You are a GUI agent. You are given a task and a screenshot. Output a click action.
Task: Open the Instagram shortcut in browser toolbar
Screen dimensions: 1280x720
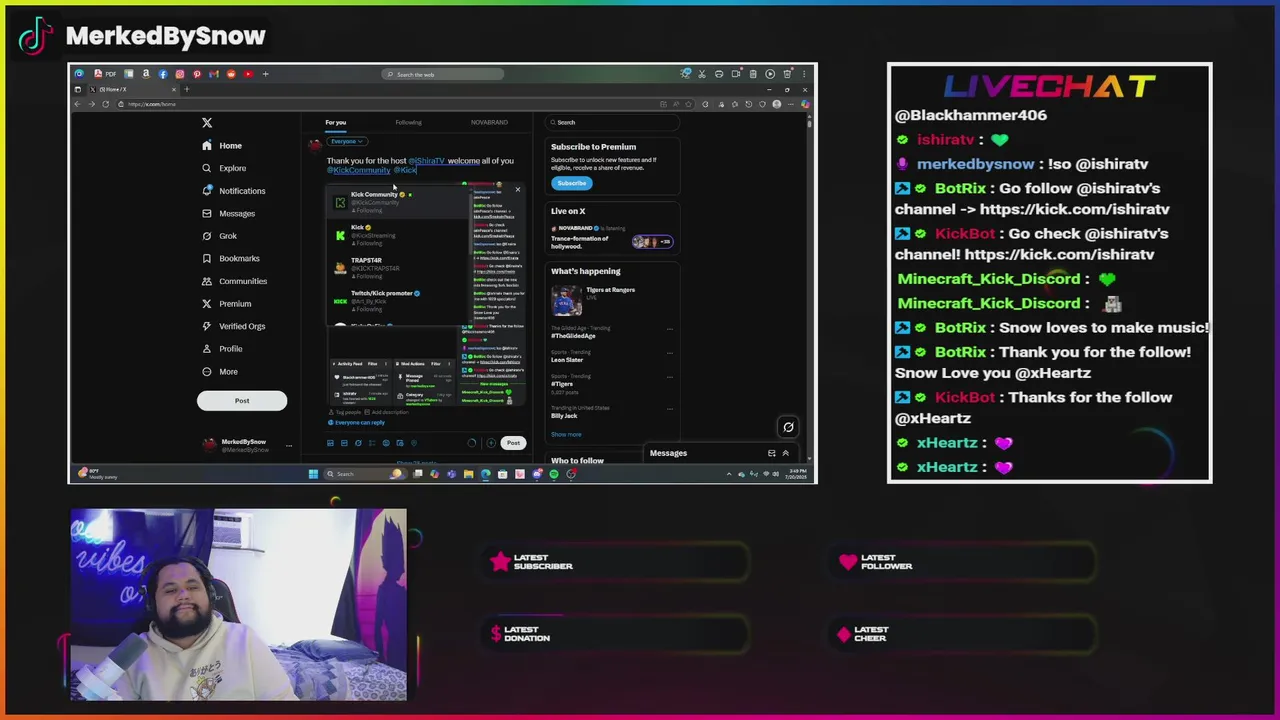click(180, 74)
